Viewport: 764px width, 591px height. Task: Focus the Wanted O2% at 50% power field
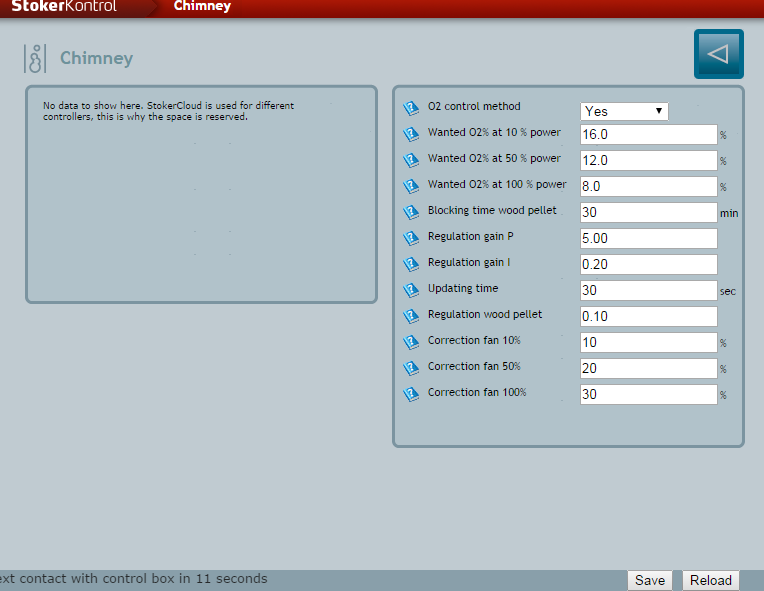[x=648, y=160]
